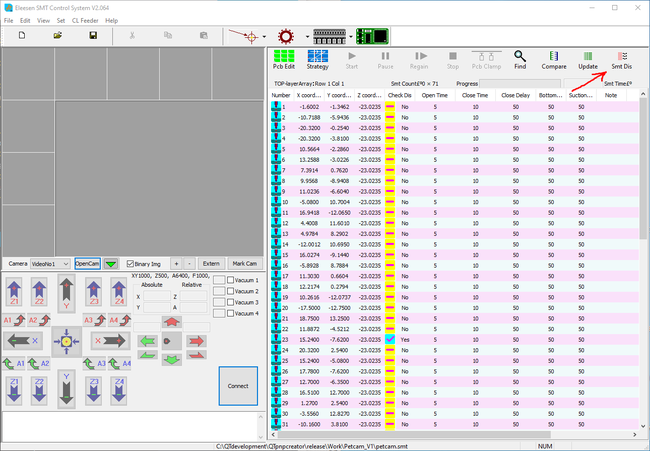
Task: Click the green left jog arrow
Action: [148, 341]
